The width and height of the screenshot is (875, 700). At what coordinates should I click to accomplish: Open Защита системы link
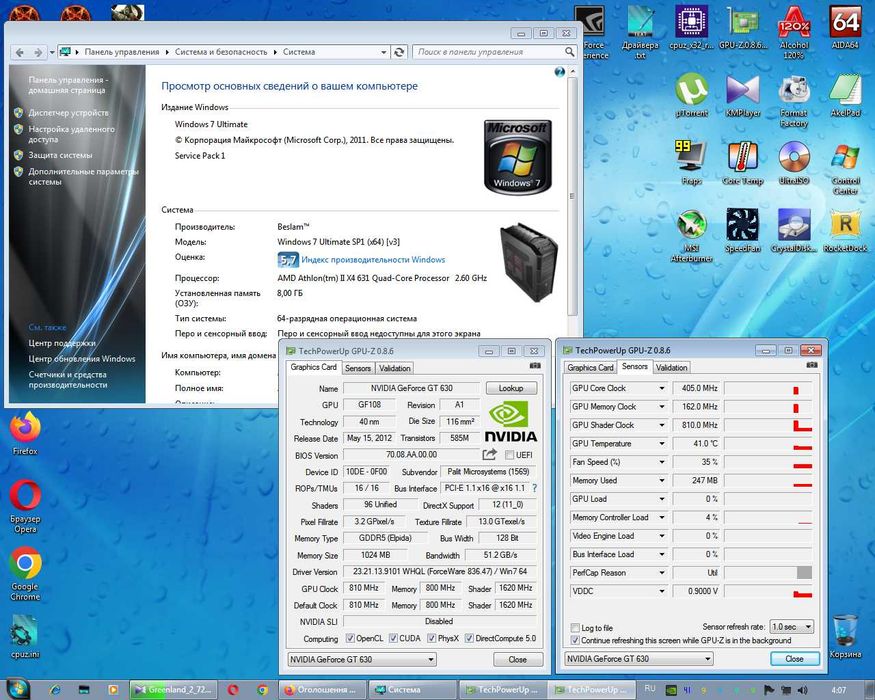tap(60, 155)
